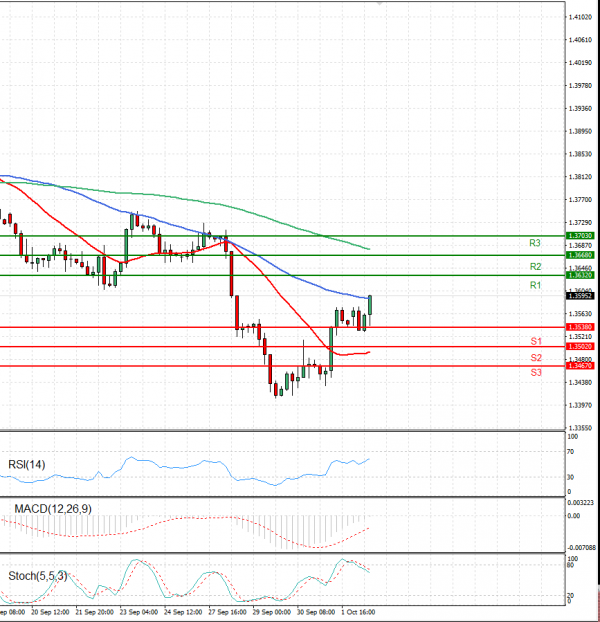Click the 1.37290 price axis value
The height and width of the screenshot is (622, 600).
(580, 223)
